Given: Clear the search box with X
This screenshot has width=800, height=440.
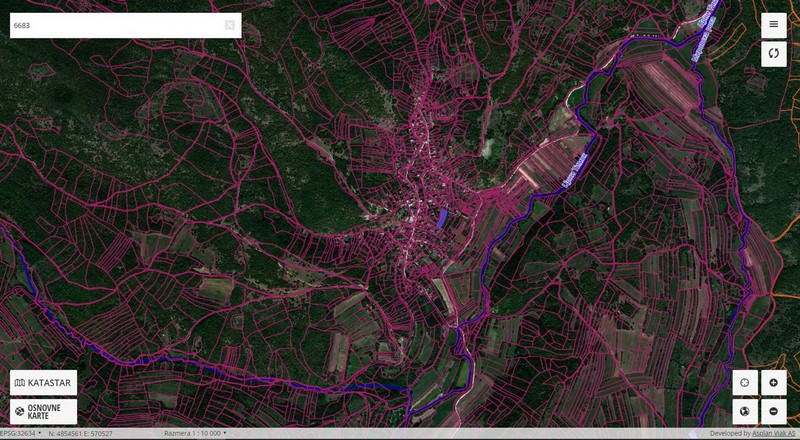Looking at the screenshot, I should (x=229, y=25).
